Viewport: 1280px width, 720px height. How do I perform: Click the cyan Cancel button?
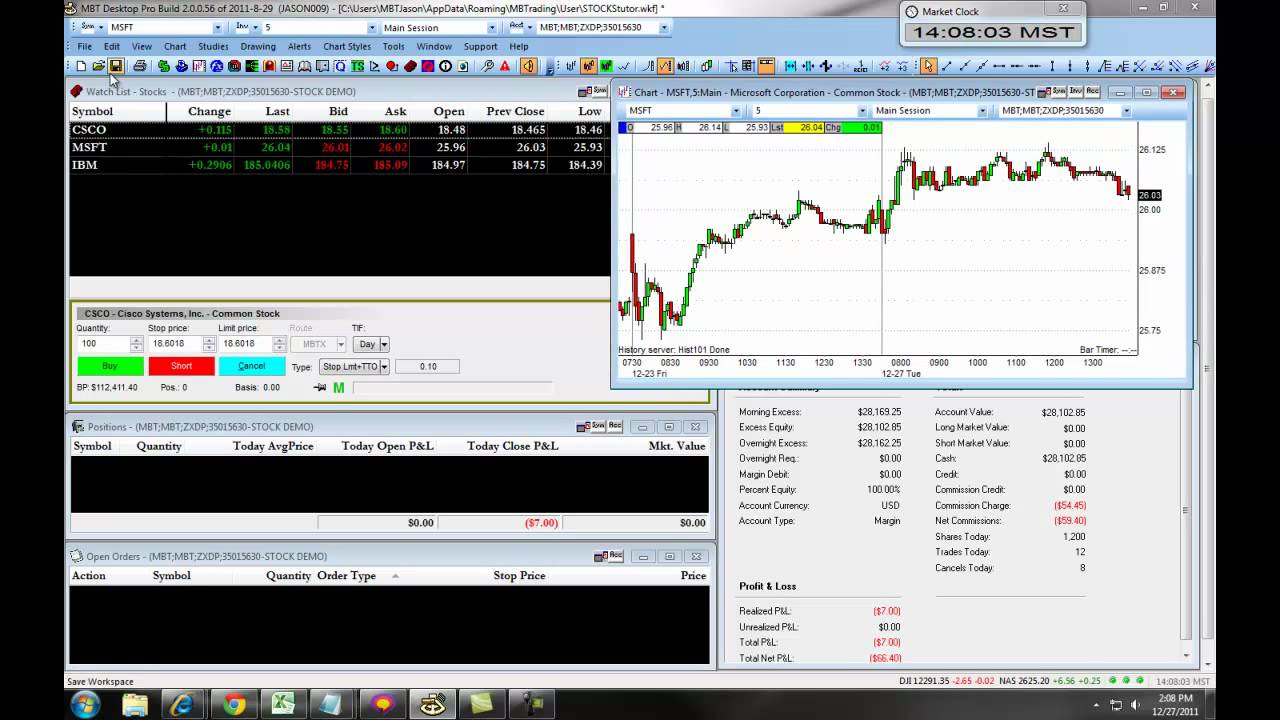(252, 366)
